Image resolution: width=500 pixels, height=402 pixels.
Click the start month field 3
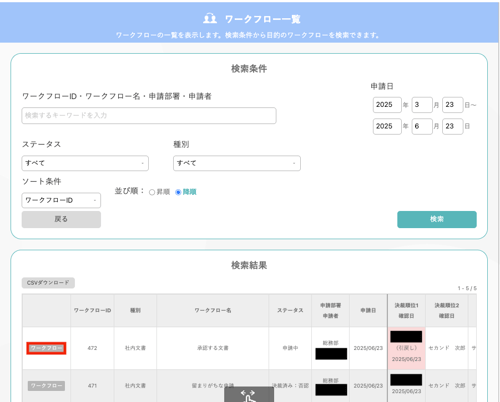(422, 105)
